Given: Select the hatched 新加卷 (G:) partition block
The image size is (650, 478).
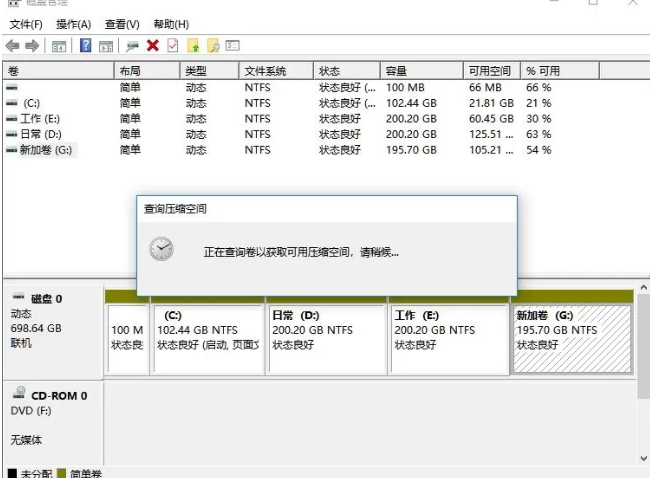Looking at the screenshot, I should 572,339.
